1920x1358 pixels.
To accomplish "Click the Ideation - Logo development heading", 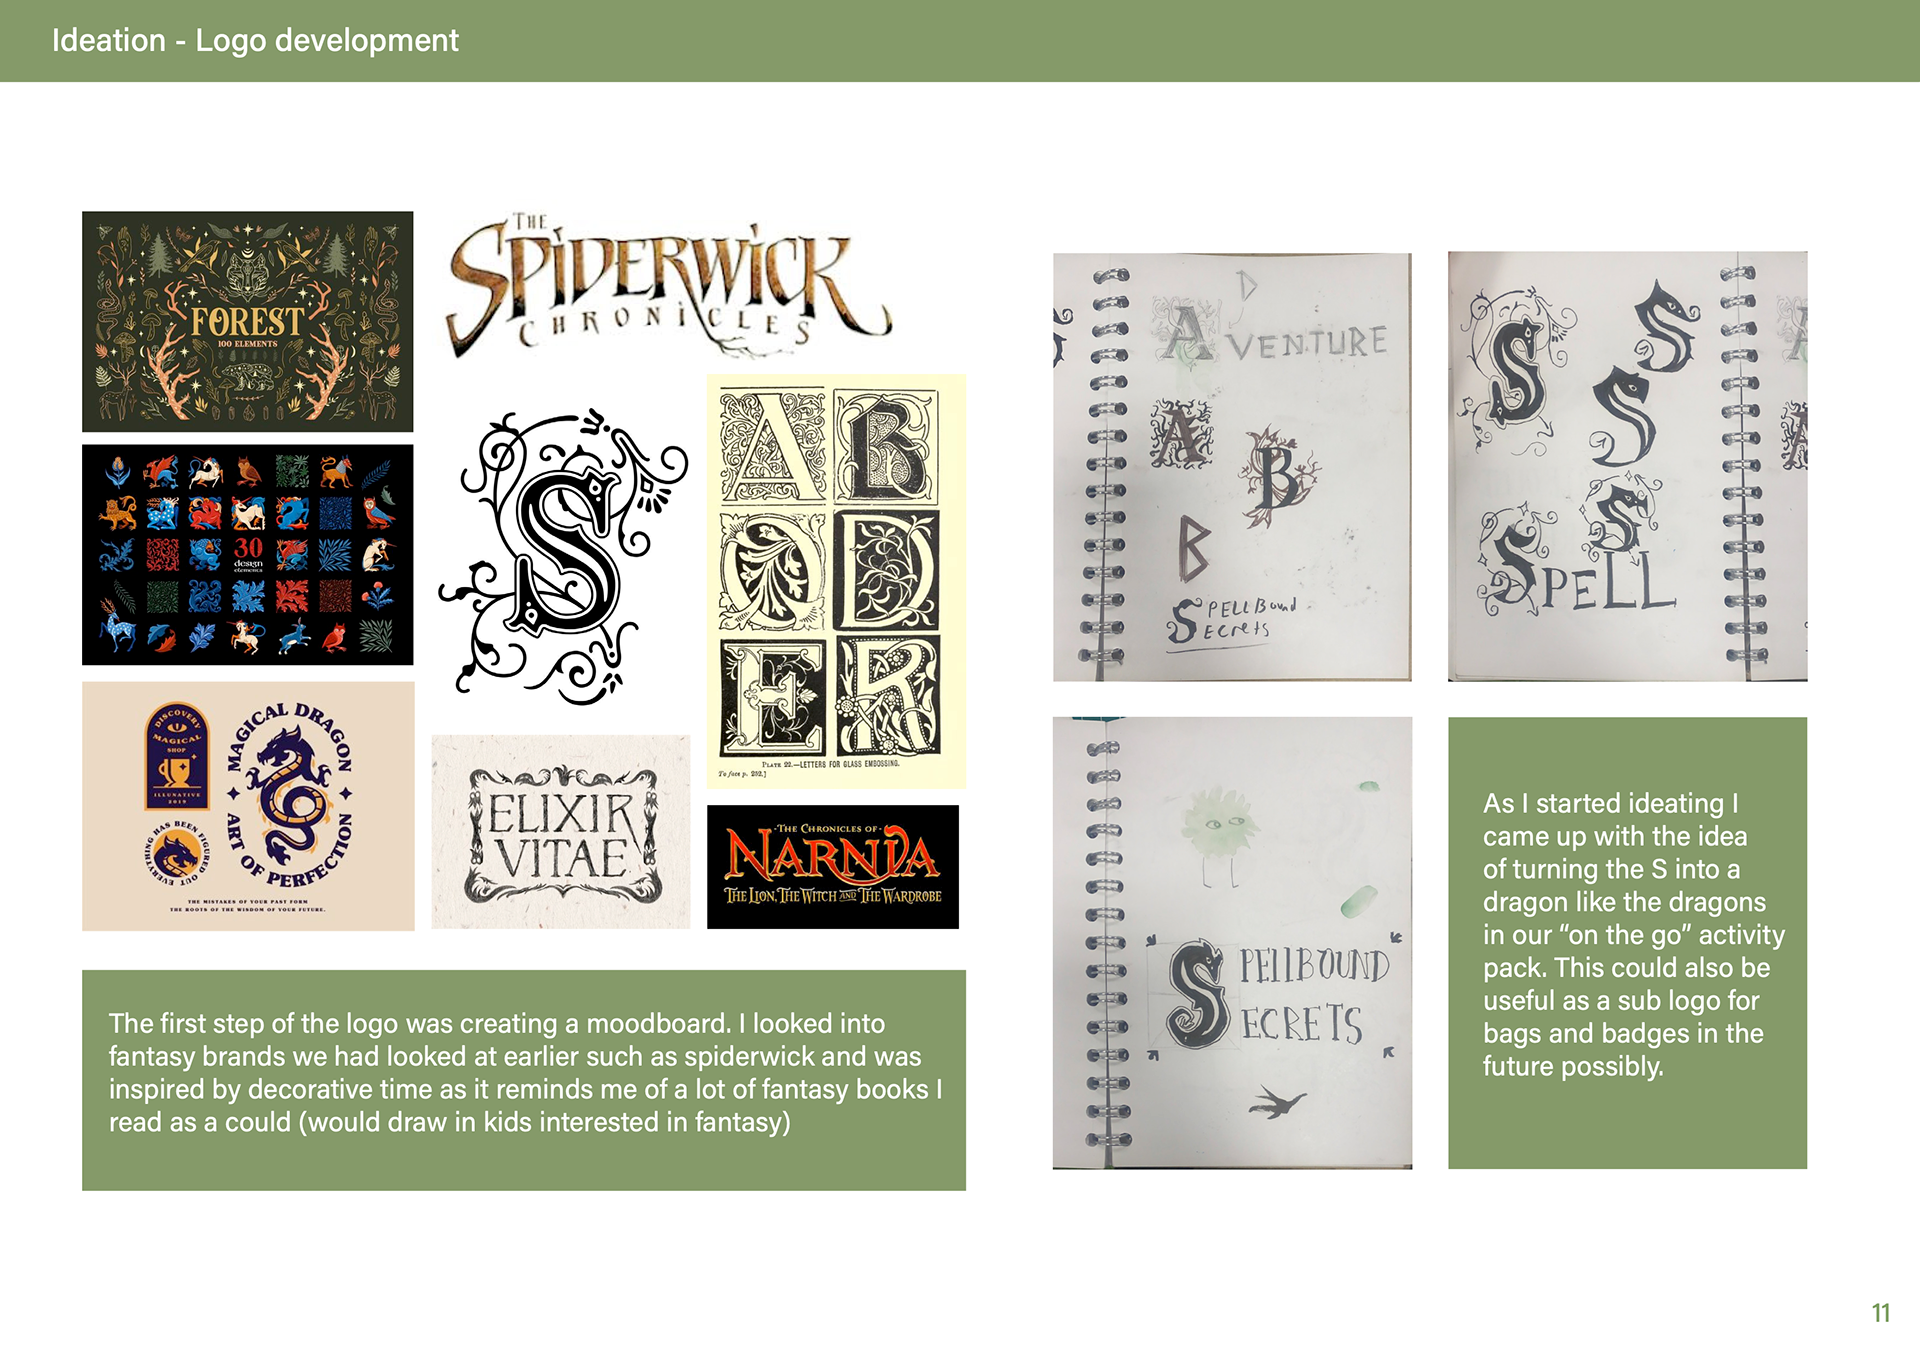I will [x=255, y=40].
